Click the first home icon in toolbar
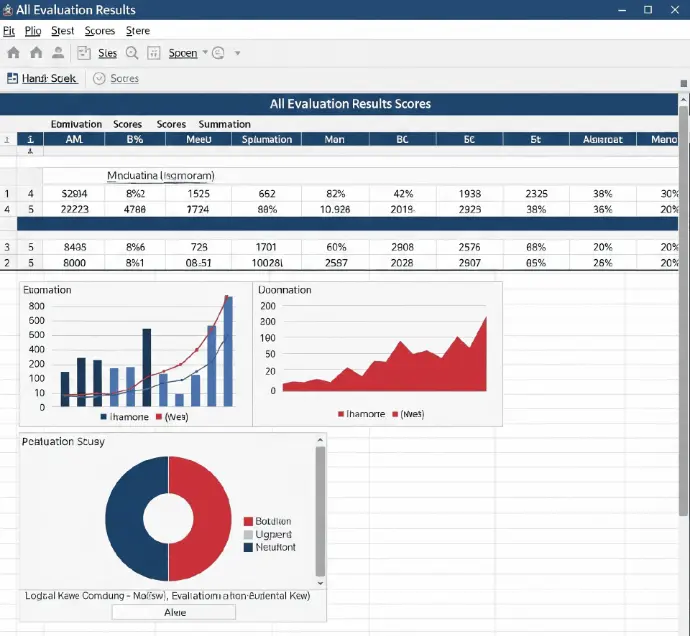Viewport: 690px width, 636px height. point(13,53)
